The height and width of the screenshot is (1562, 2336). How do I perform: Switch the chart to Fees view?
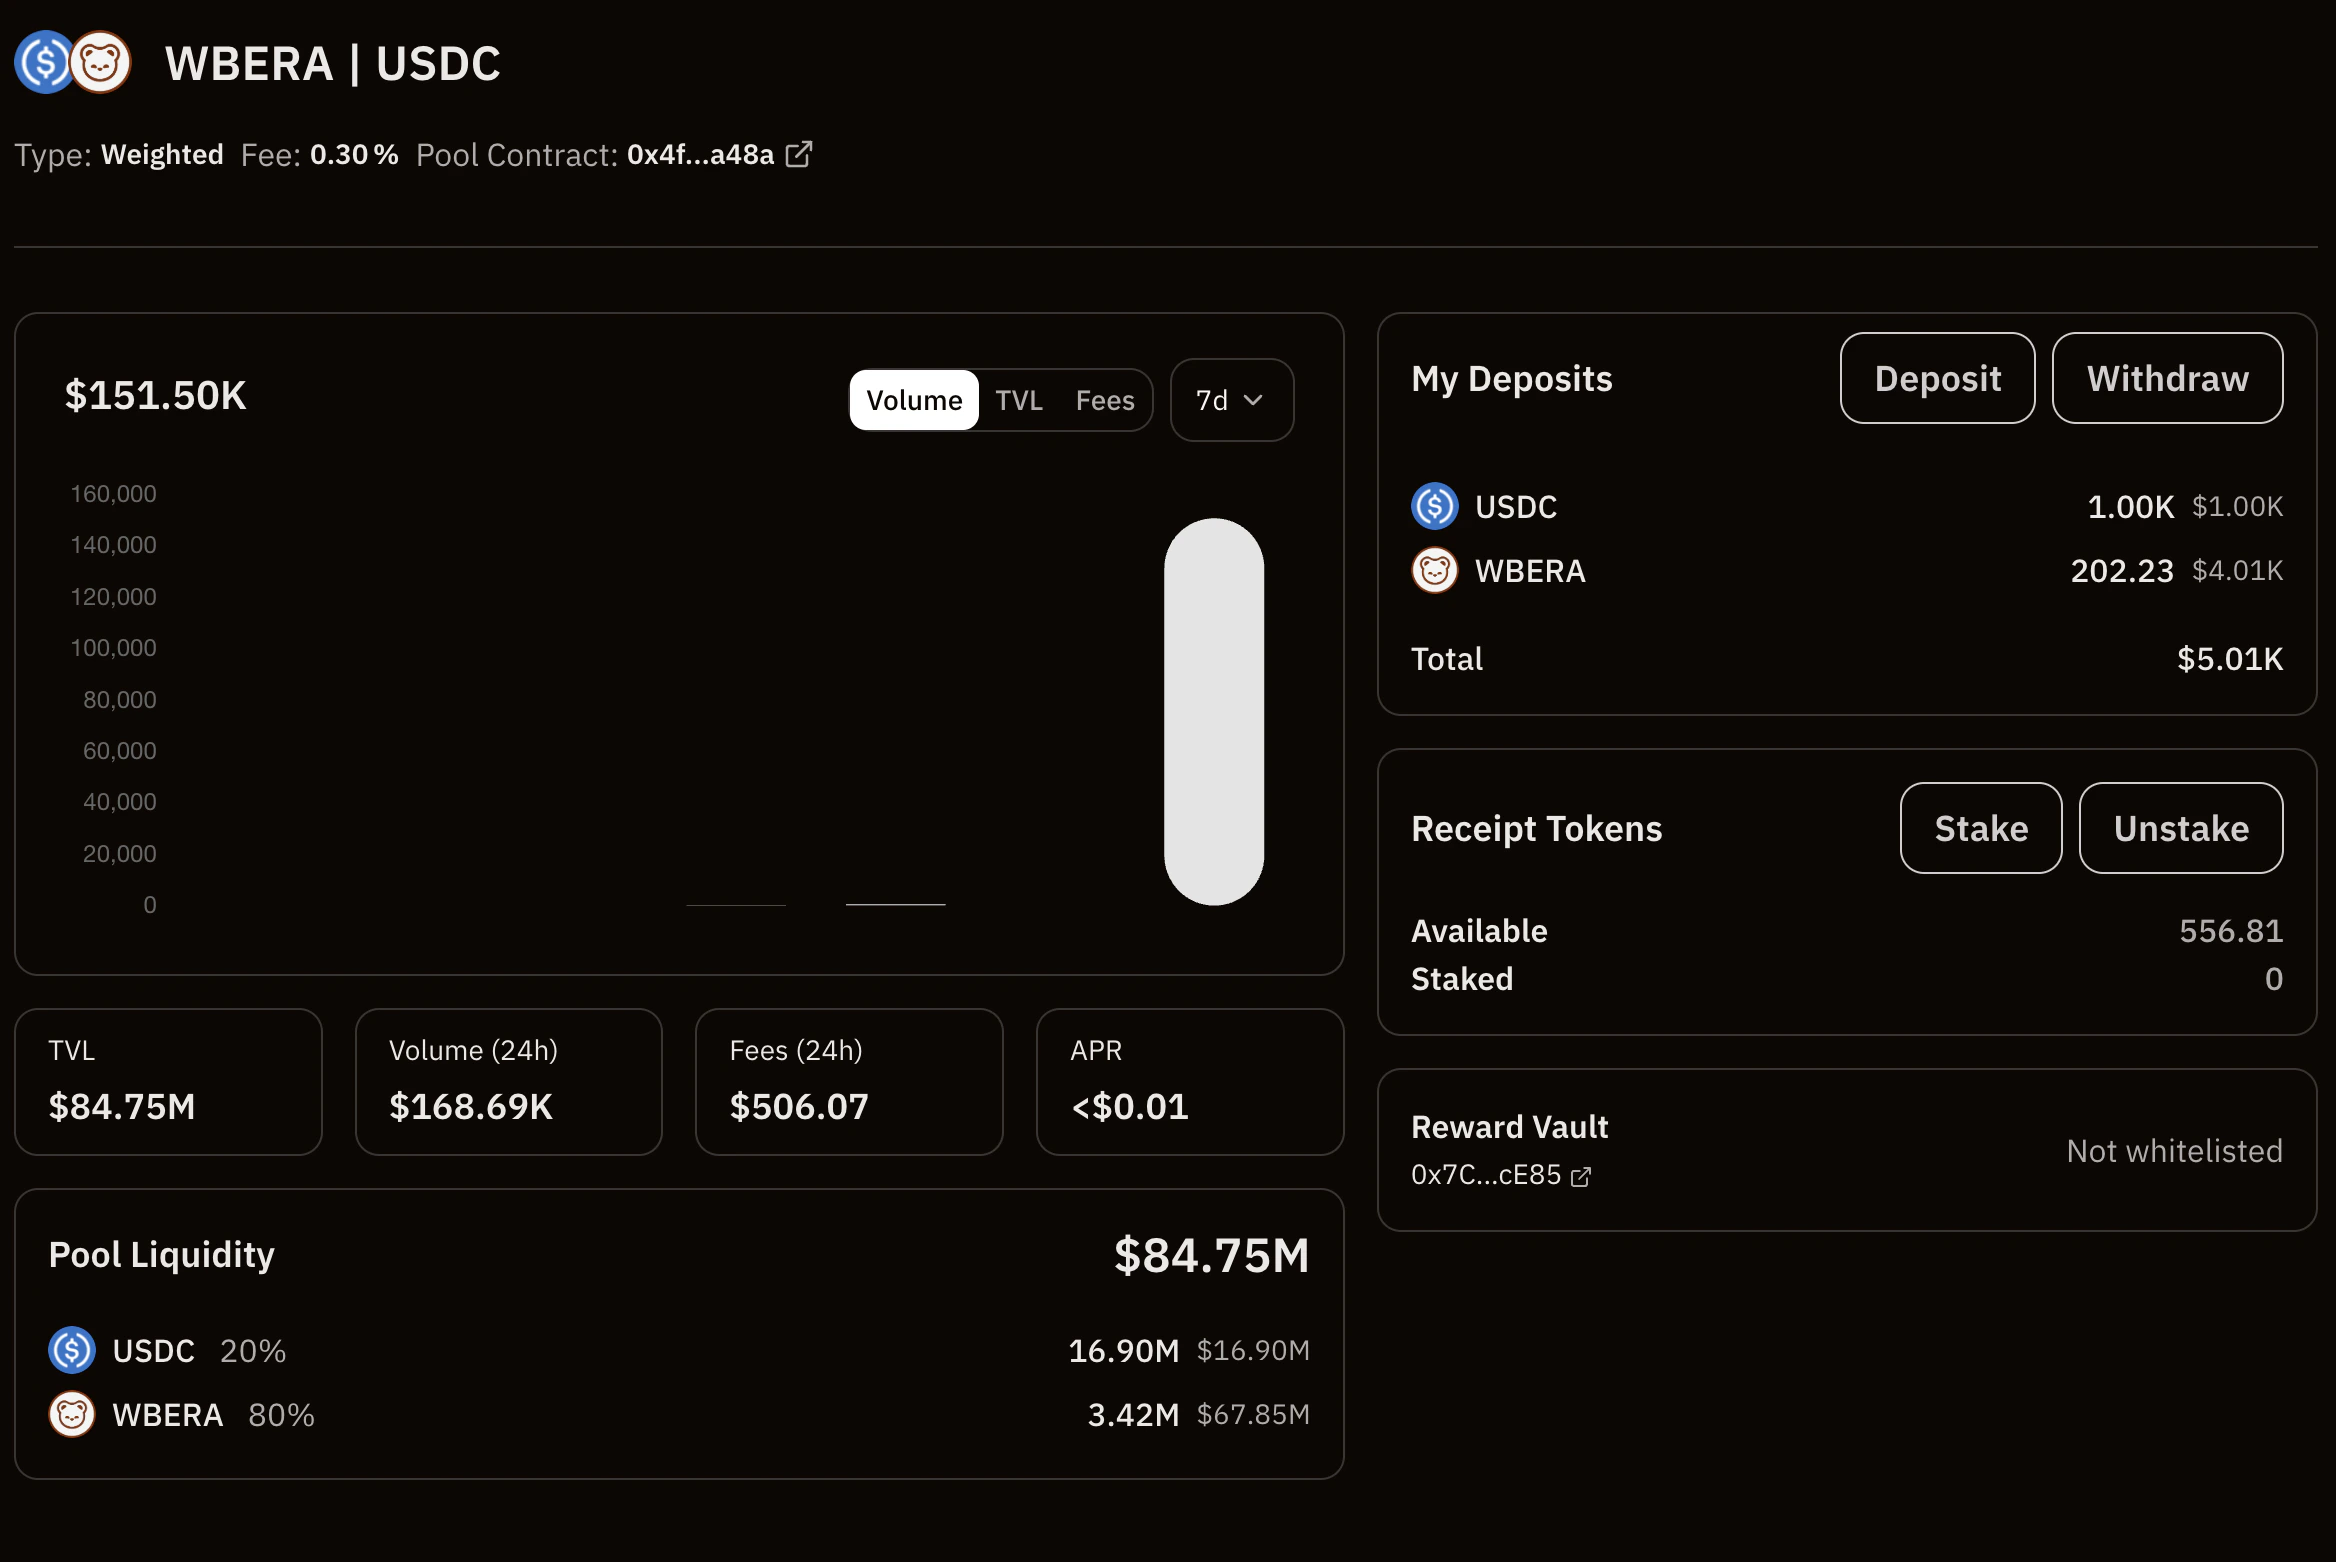coord(1105,399)
